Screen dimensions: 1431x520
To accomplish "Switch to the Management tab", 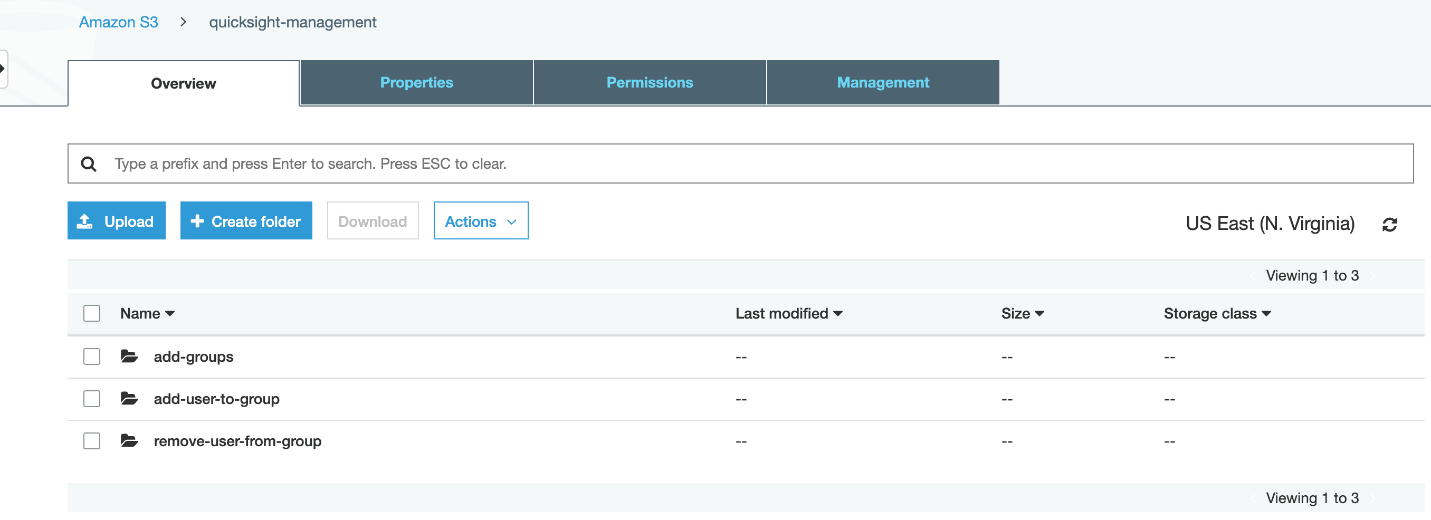I will [x=883, y=83].
